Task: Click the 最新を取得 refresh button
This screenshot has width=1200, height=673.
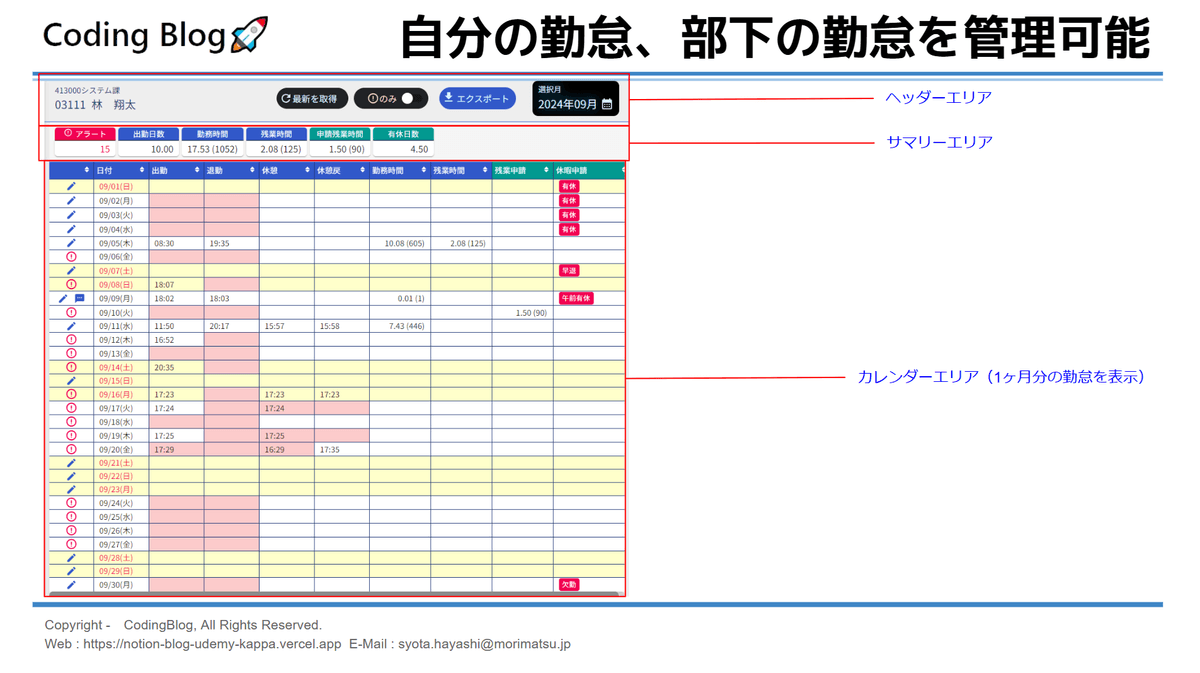Action: 313,98
